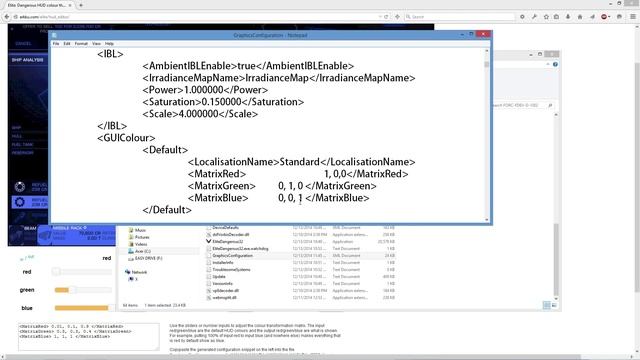Click the browser Search box
This screenshot has width=640, height=360.
[459, 17]
